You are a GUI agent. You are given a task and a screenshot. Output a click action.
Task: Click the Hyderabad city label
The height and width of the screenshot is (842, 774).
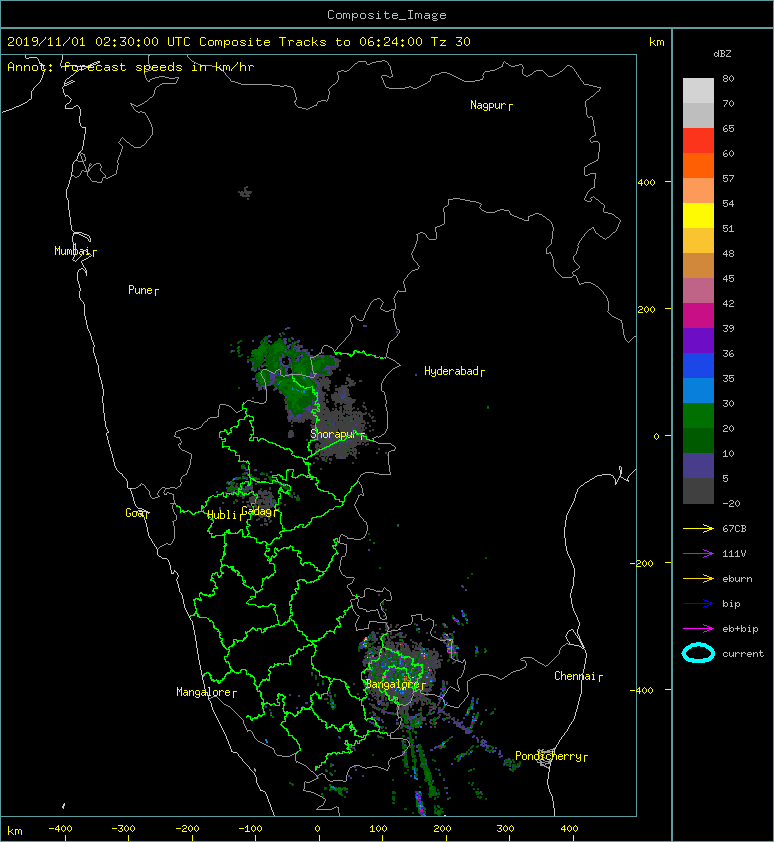[x=454, y=372]
